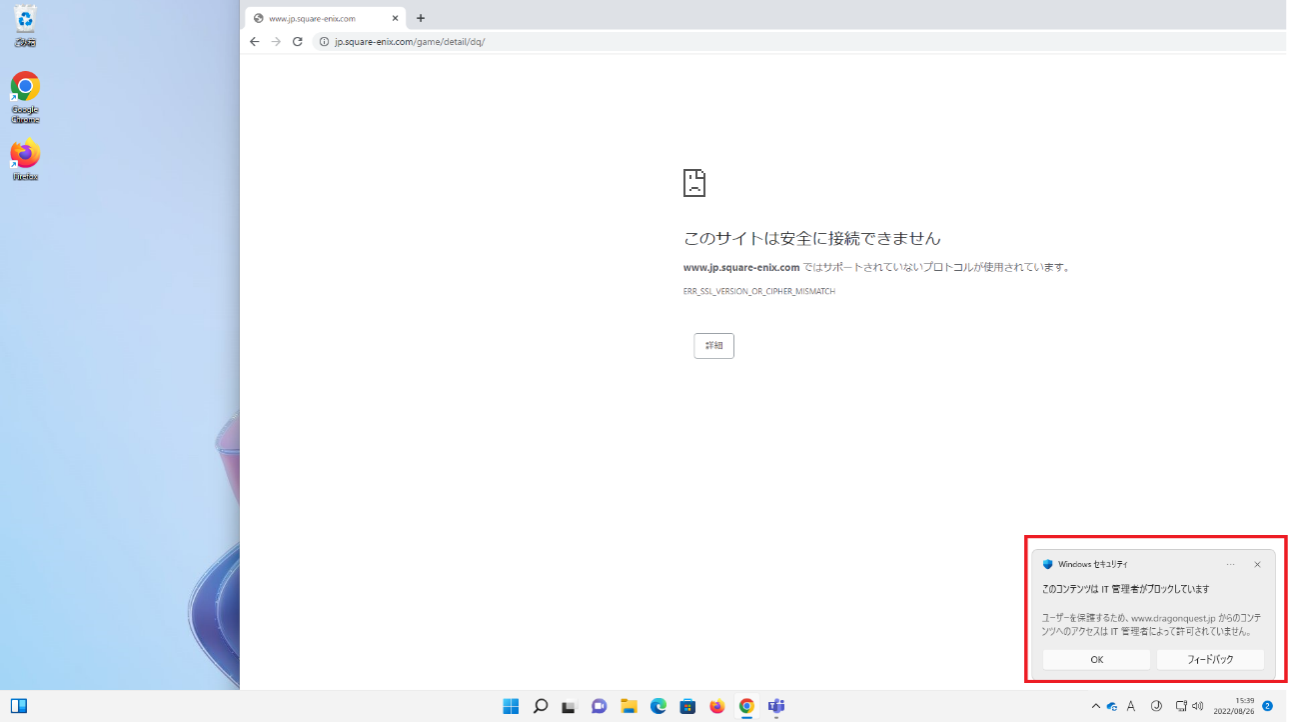Screen dimensions: 1292x727
Task: Open Microsoft Store from taskbar
Action: 687,706
